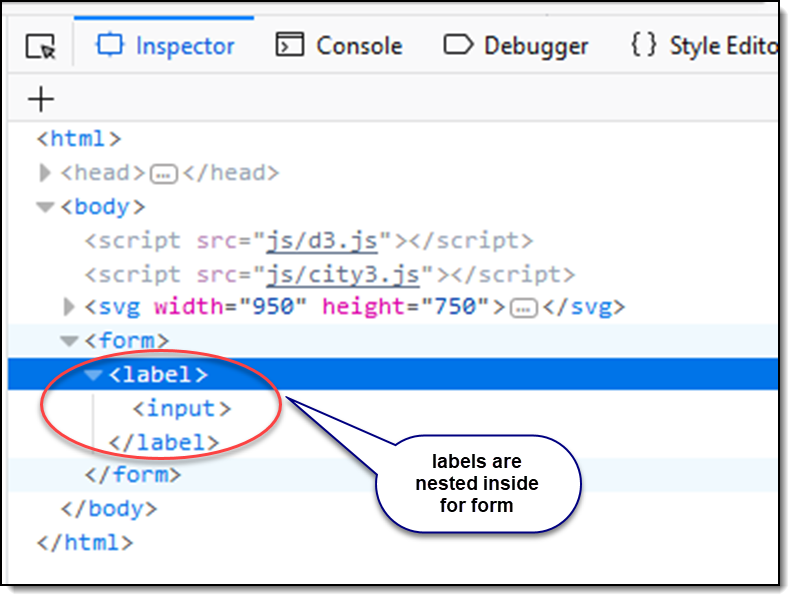Select the closing body tag
The height and width of the screenshot is (601, 795).
(x=109, y=508)
